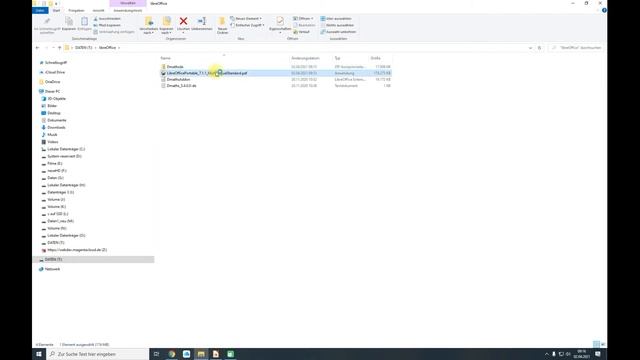640x360 pixels.
Task: Click the taskbar search box
Action: (98, 354)
